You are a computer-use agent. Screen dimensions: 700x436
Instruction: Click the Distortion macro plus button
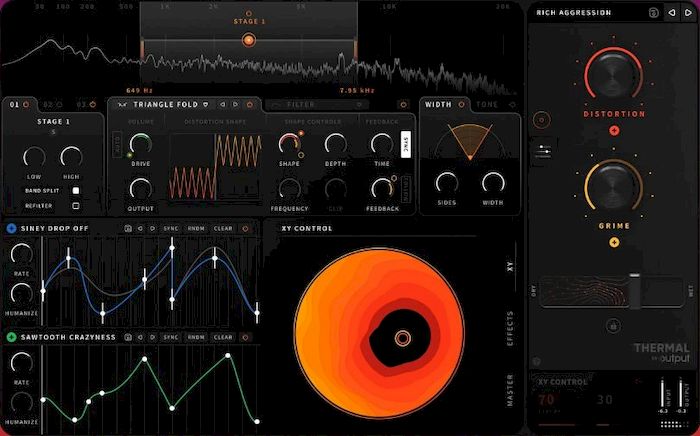coord(614,131)
